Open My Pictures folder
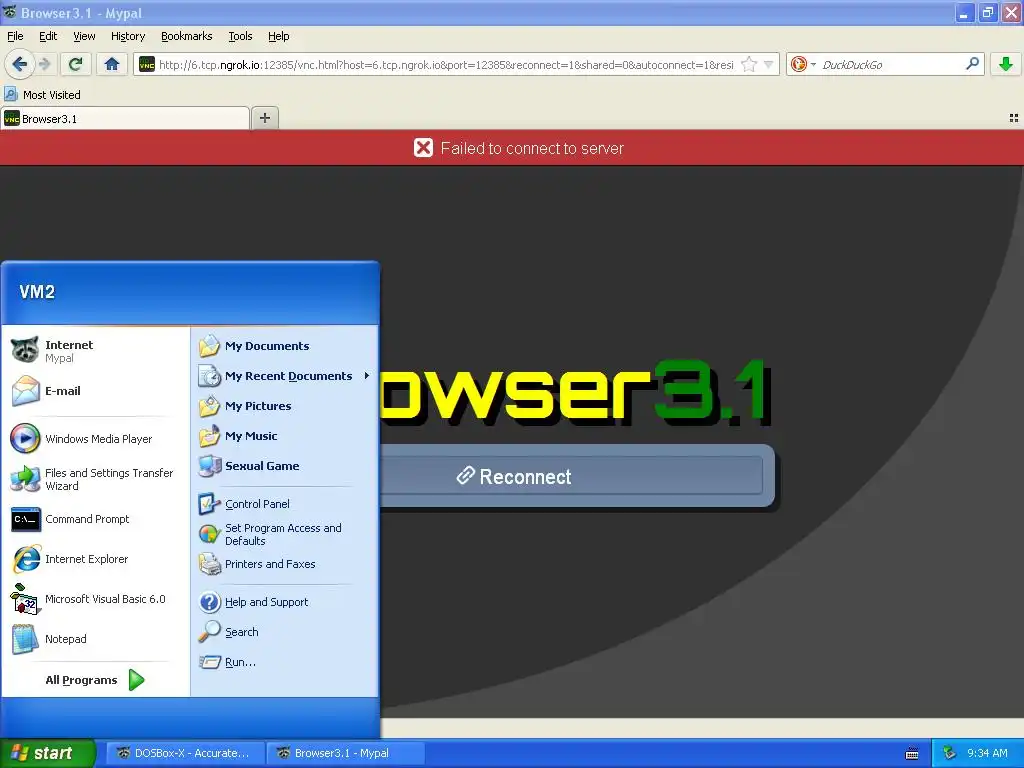Viewport: 1024px width, 768px height. pos(285,406)
